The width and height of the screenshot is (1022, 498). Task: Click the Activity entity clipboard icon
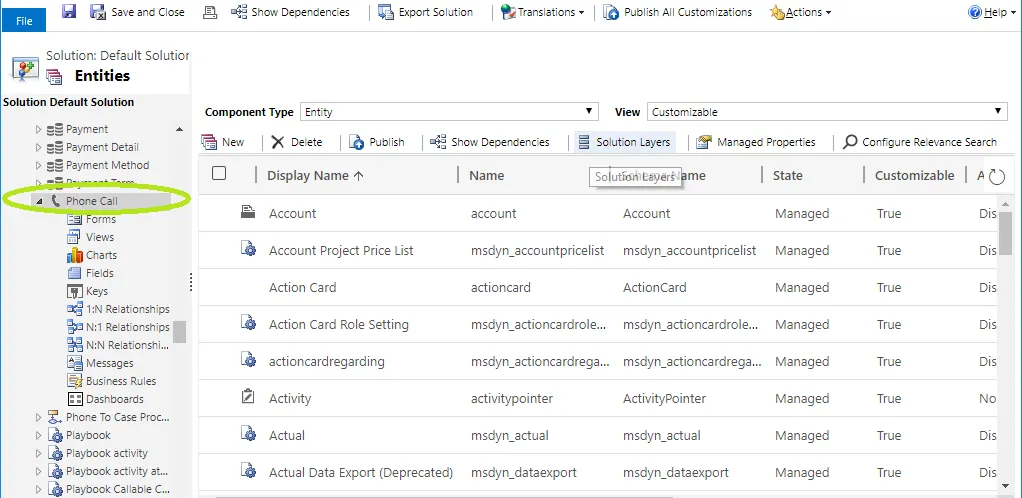tap(248, 396)
